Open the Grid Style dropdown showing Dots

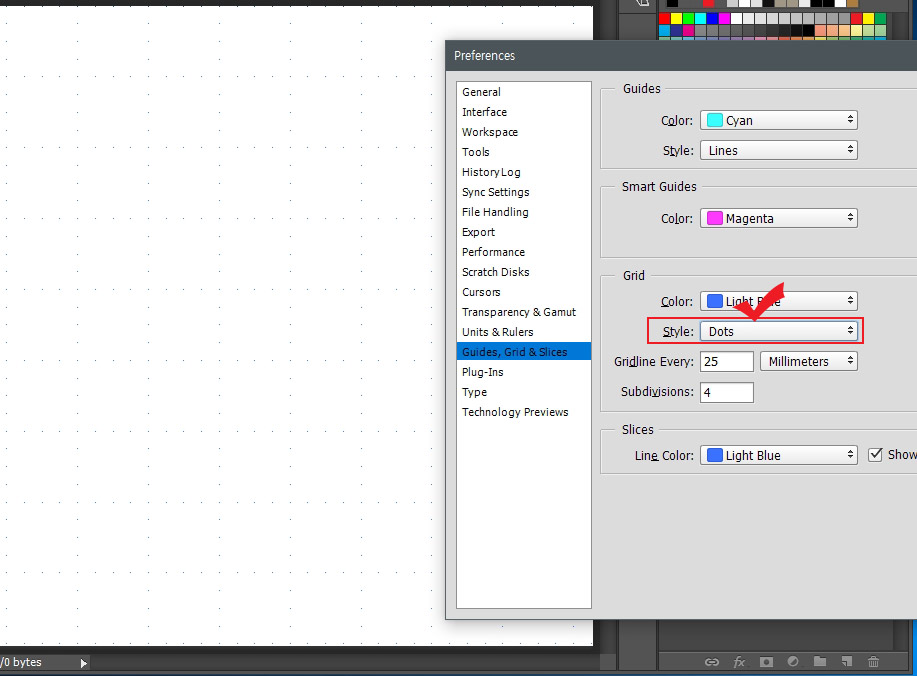coord(778,331)
